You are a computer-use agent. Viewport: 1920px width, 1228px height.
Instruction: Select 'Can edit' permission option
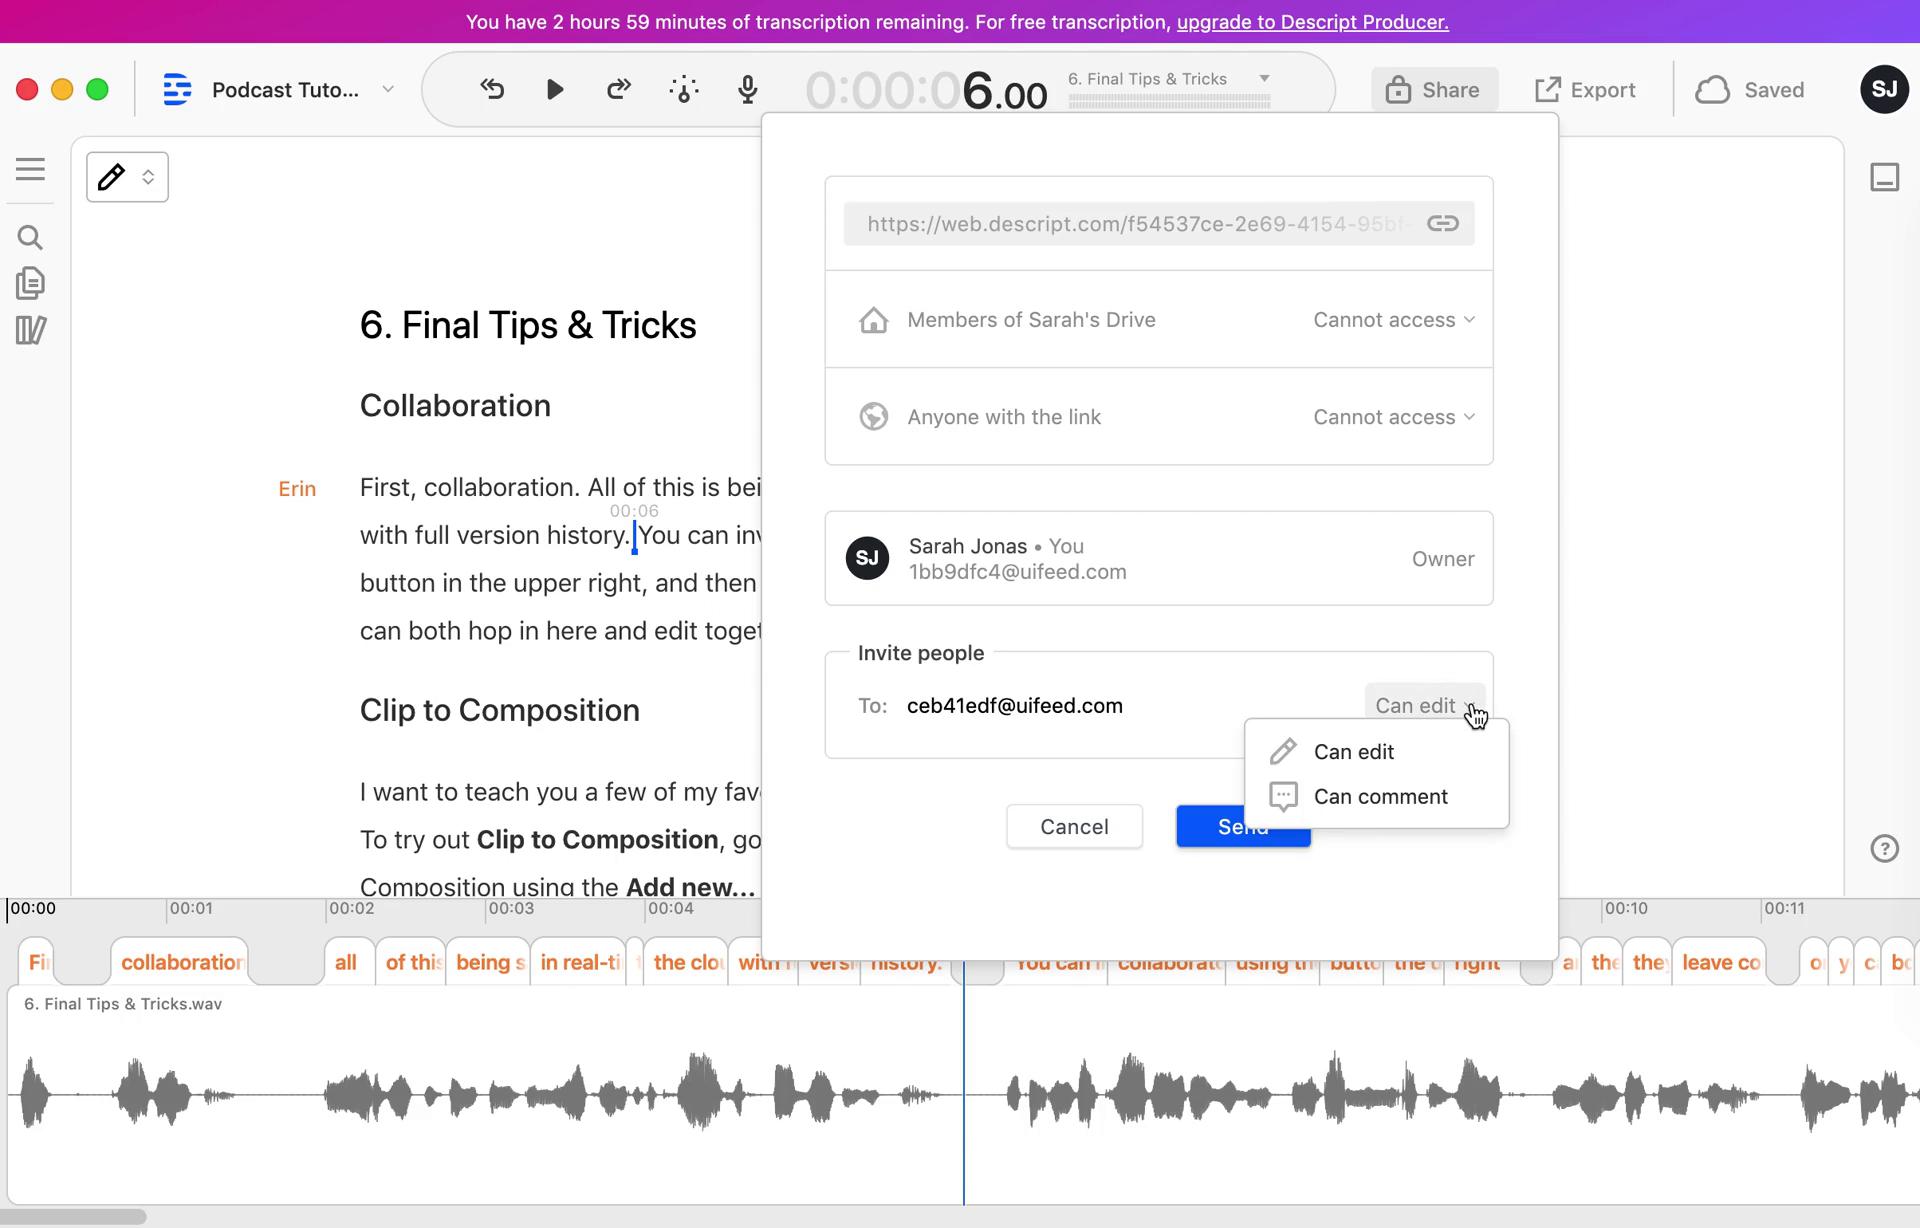1353,751
